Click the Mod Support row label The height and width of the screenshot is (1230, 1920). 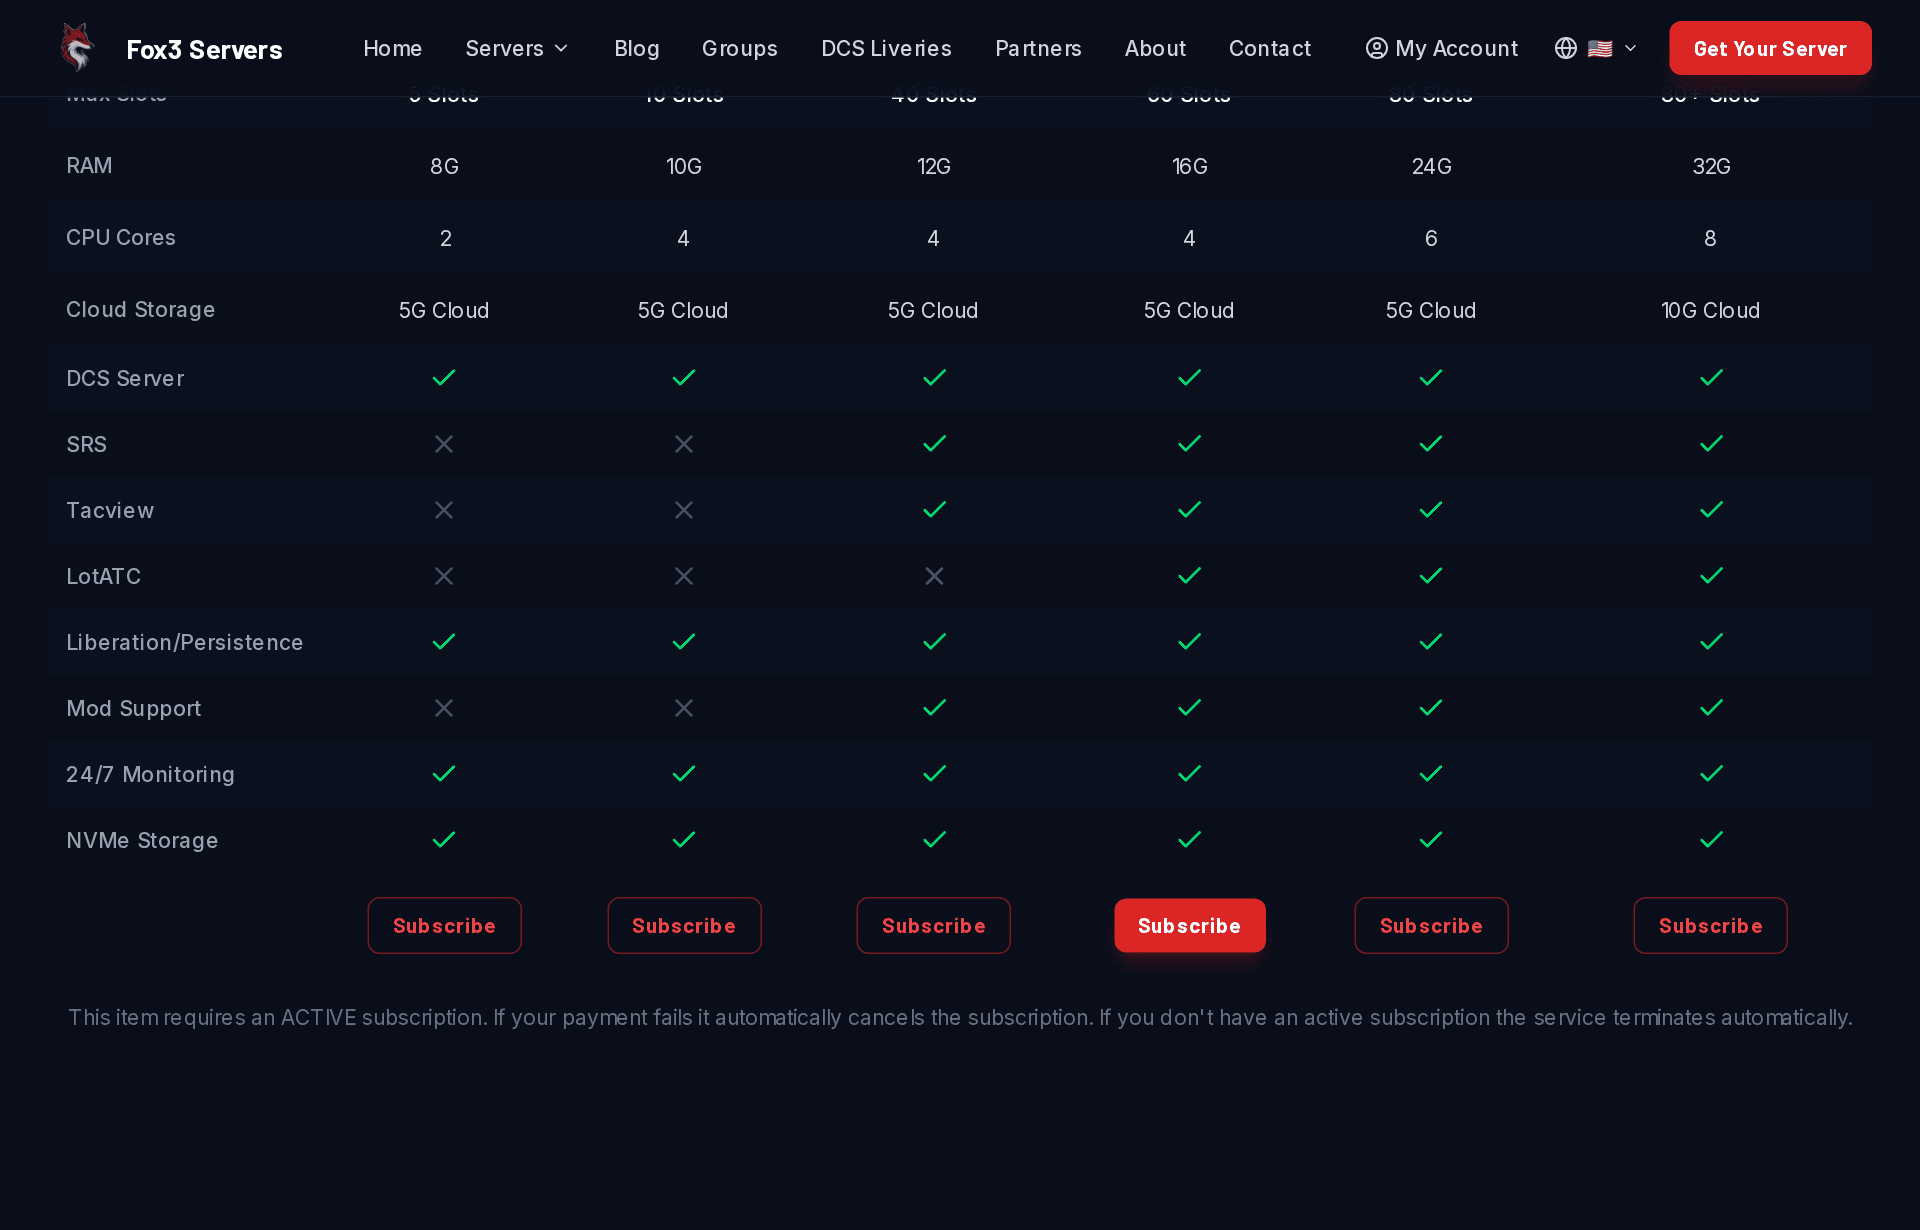134,708
